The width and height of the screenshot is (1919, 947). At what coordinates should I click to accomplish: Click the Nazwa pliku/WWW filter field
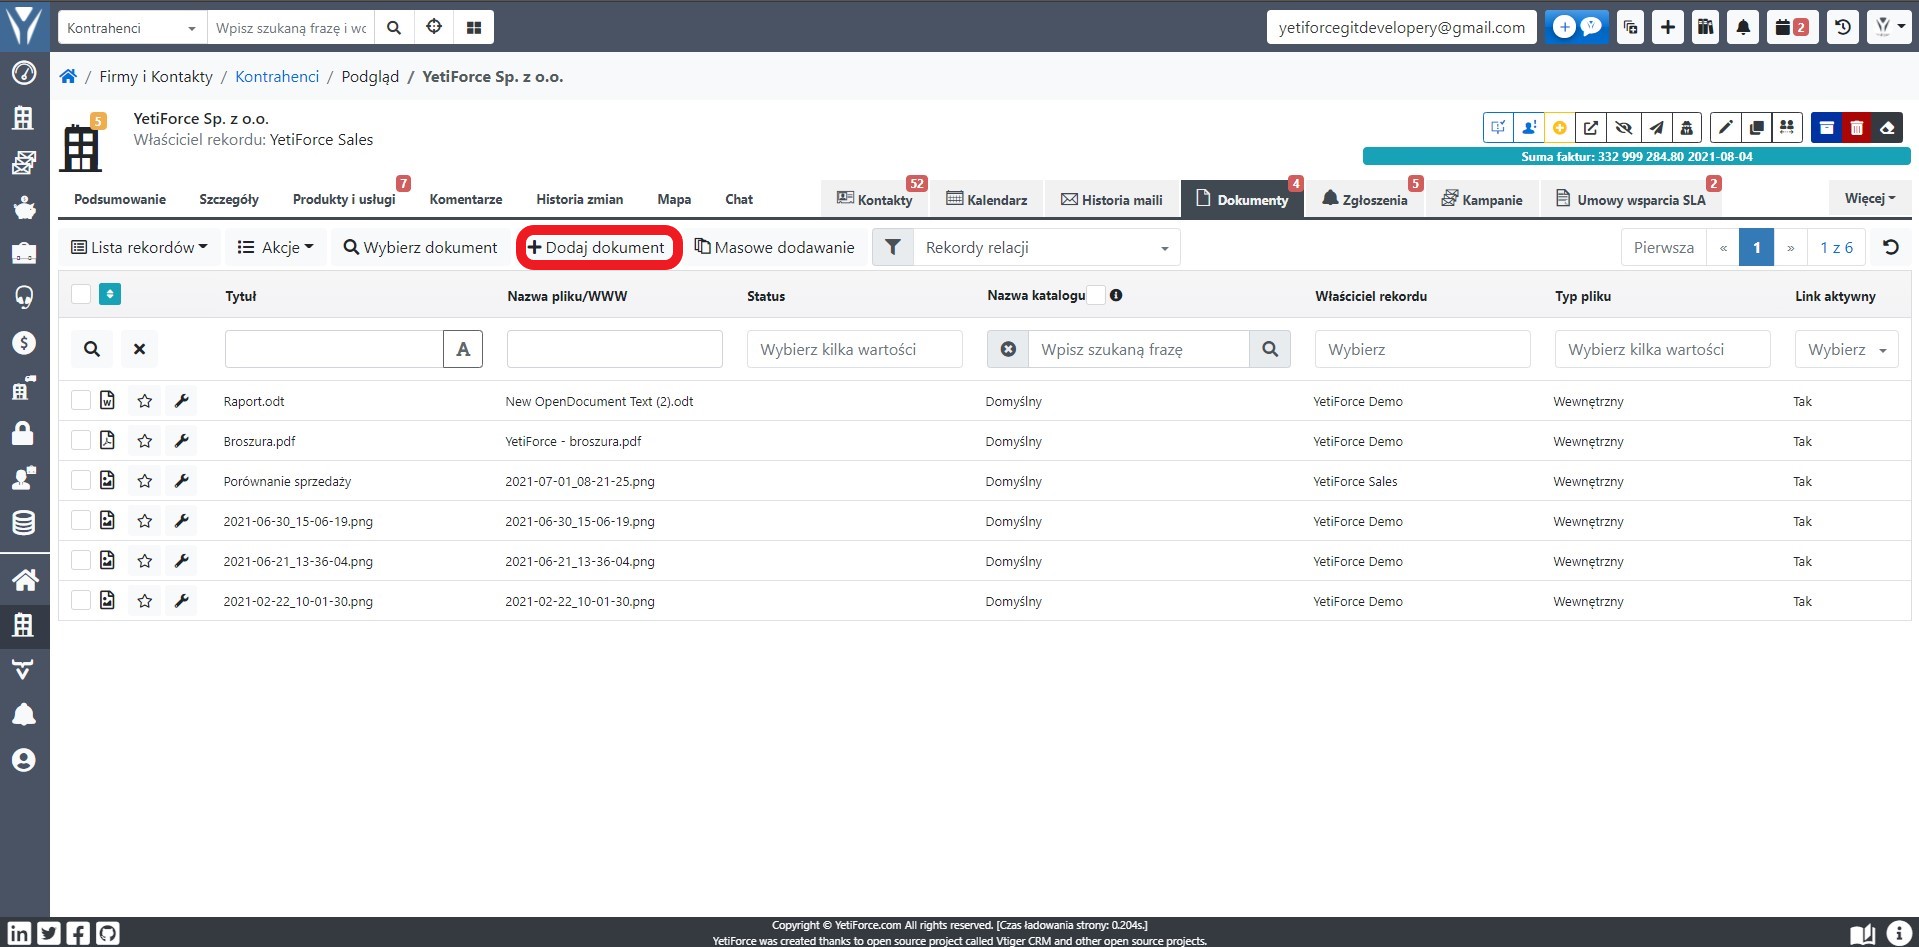pos(615,349)
